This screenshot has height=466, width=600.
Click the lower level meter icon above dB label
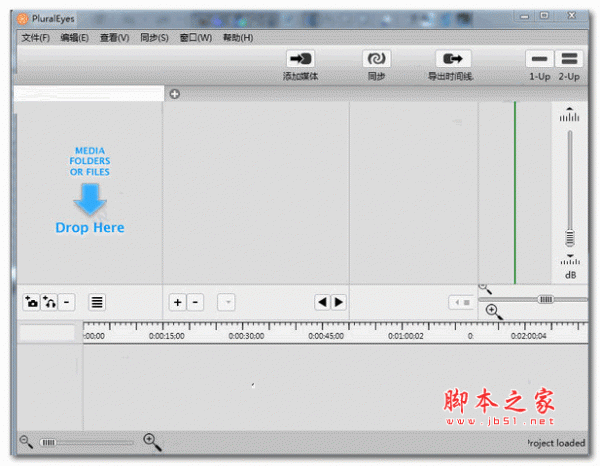pos(570,260)
